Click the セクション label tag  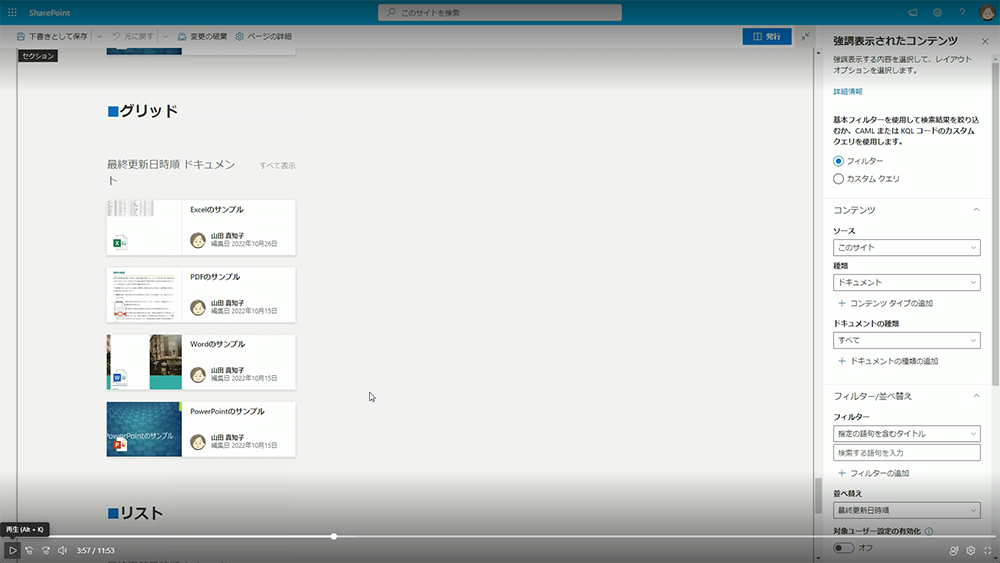point(38,56)
